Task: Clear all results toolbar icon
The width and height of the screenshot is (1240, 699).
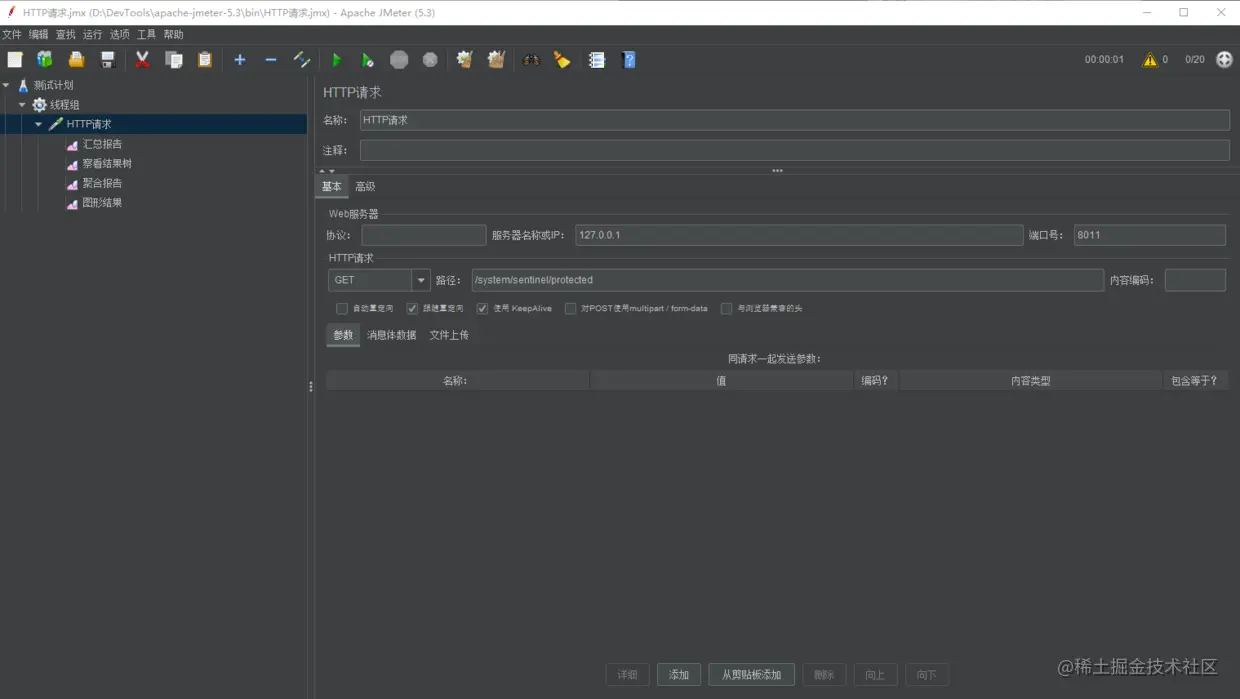Action: click(496, 60)
